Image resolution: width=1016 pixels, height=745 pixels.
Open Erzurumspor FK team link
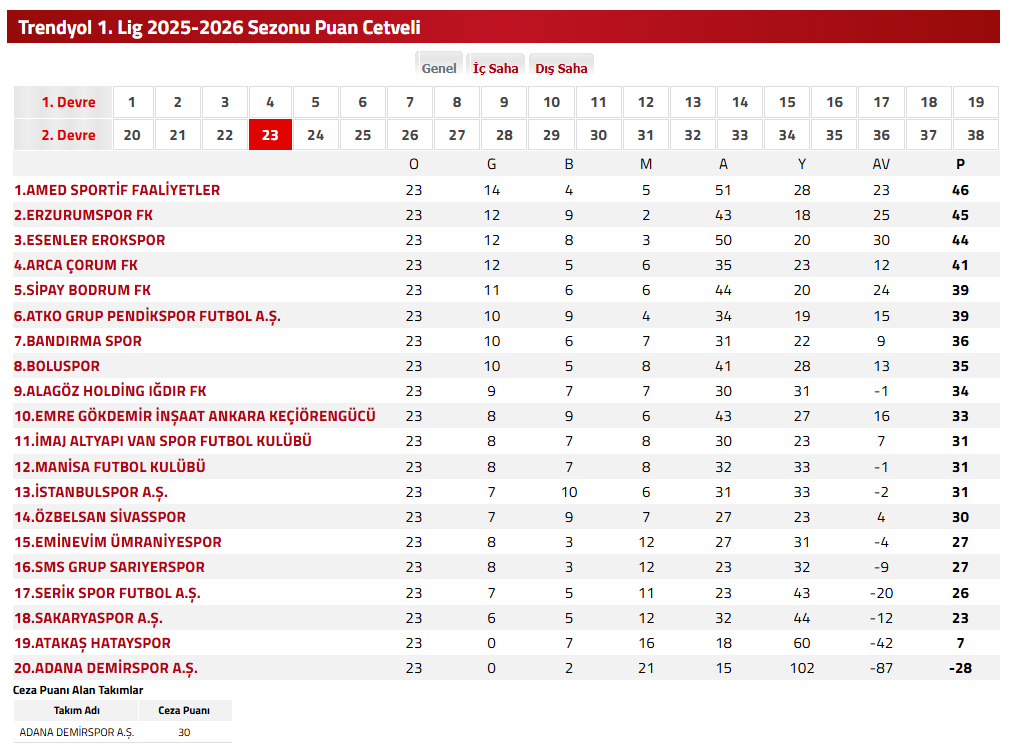tap(83, 215)
